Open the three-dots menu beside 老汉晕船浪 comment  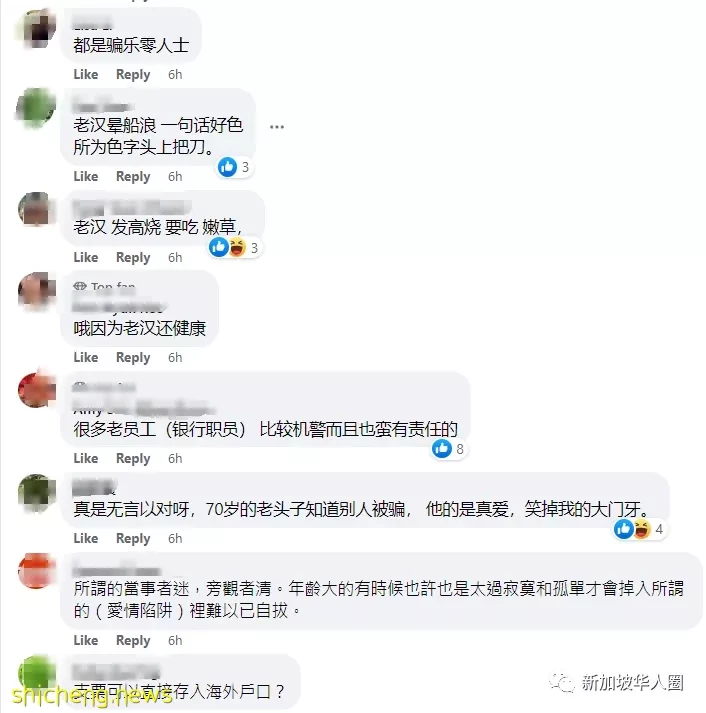point(277,127)
